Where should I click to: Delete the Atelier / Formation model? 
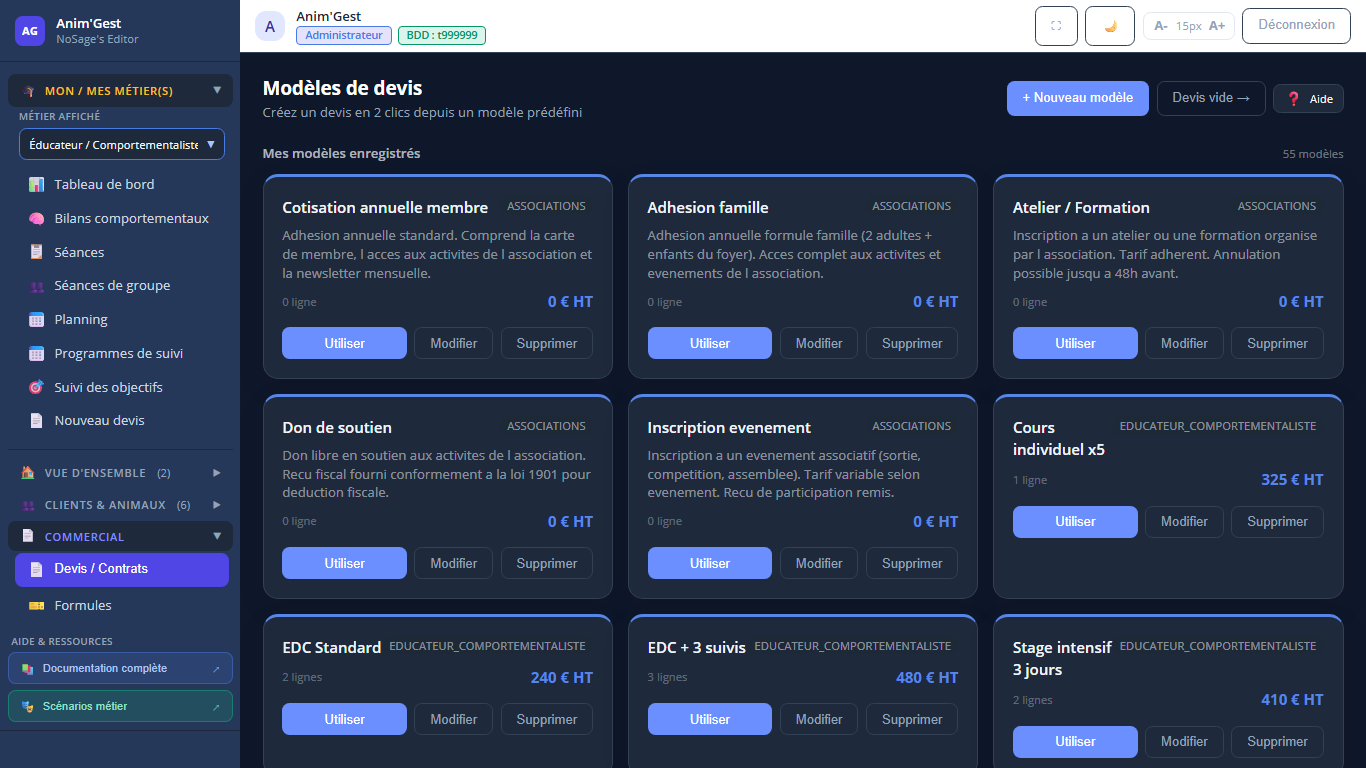coord(1277,343)
